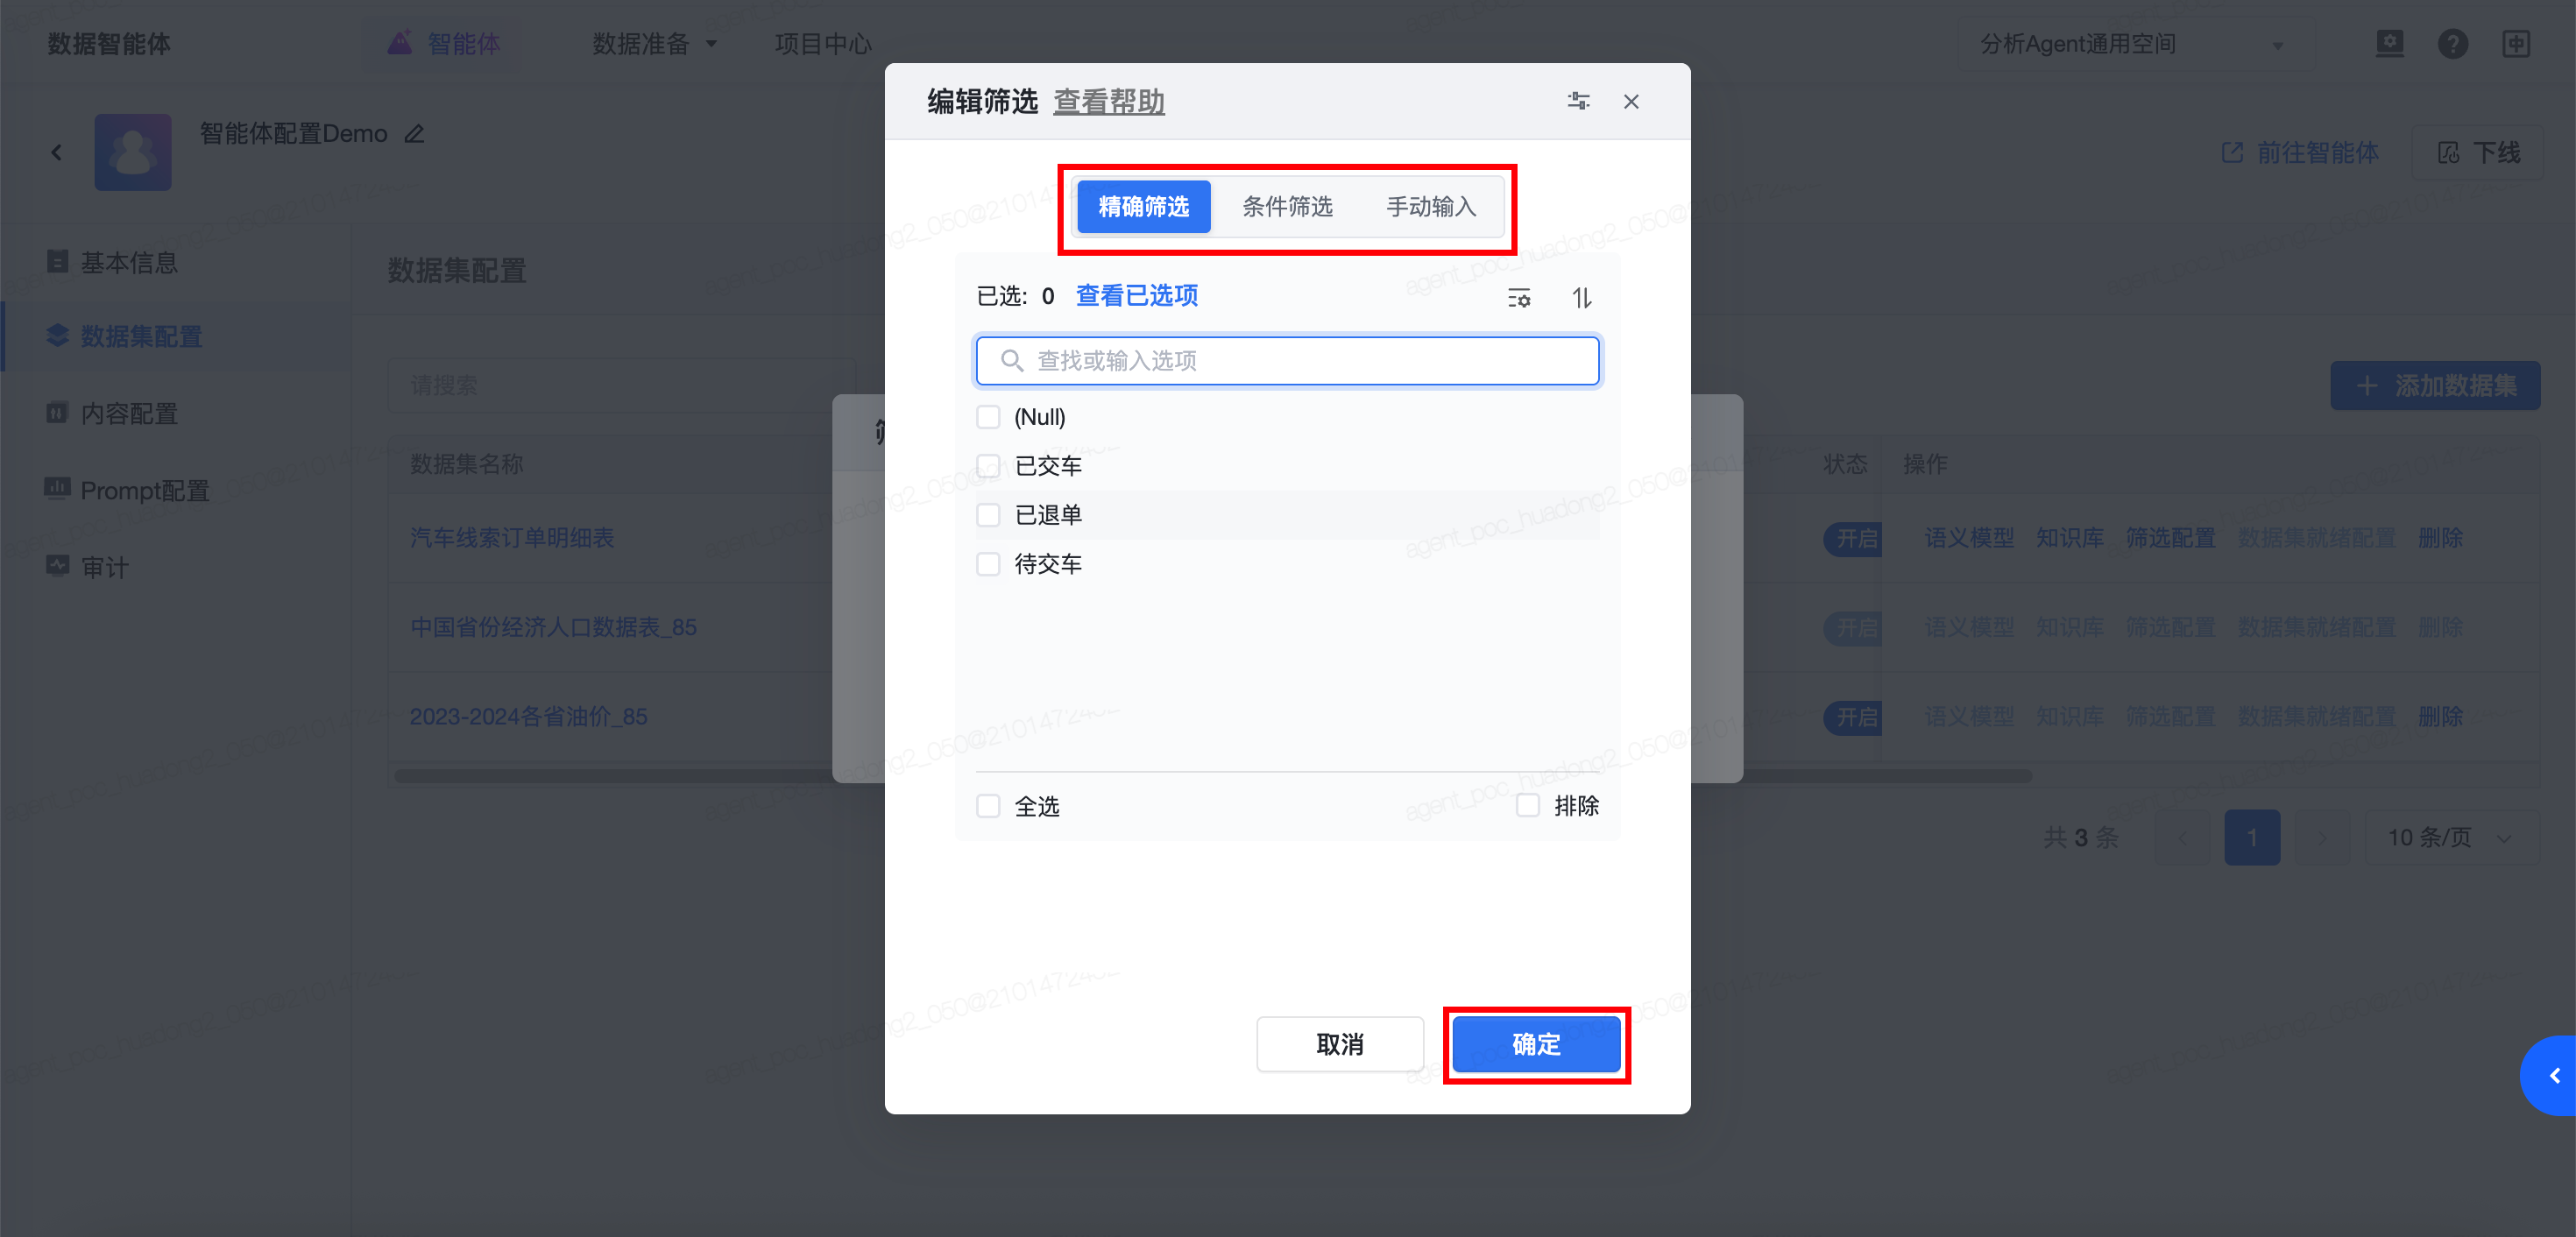Screen dimensions: 2576x1237
Task: Click the 下线 button
Action: pyautogui.click(x=2478, y=152)
